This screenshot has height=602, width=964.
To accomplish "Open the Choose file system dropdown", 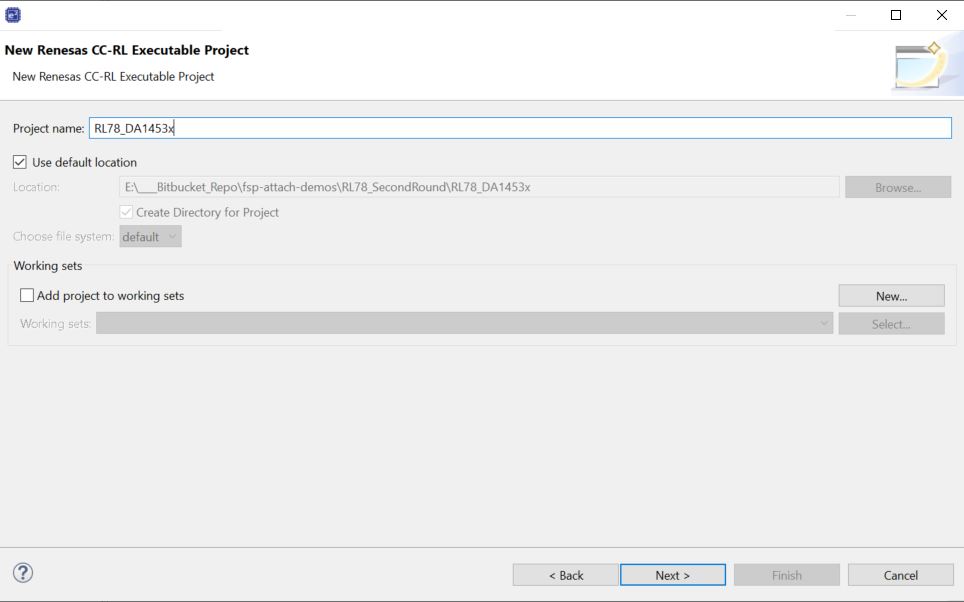I will pyautogui.click(x=151, y=237).
